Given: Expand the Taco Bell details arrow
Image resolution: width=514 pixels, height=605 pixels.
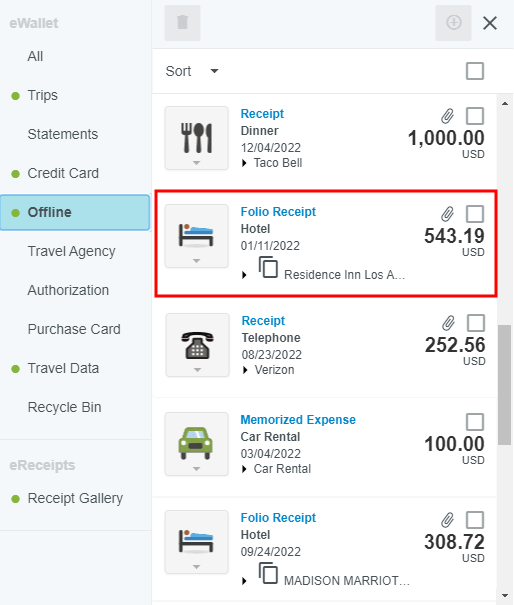Looking at the screenshot, I should coord(244,163).
